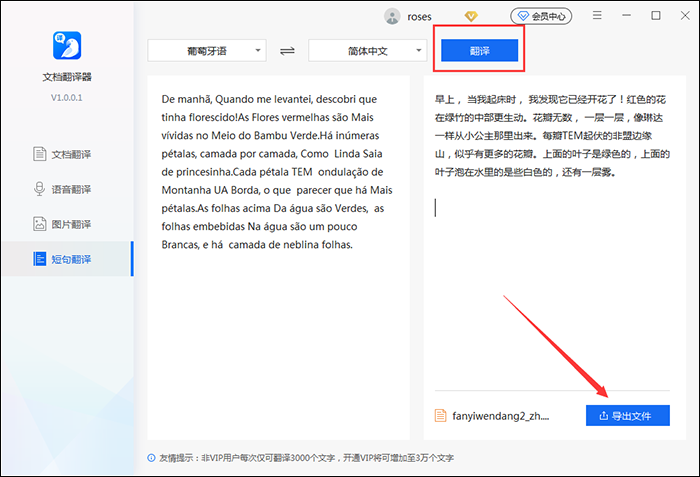The width and height of the screenshot is (700, 477).
Task: Switch to 语音翻译 voice translation tab
Action: click(66, 189)
